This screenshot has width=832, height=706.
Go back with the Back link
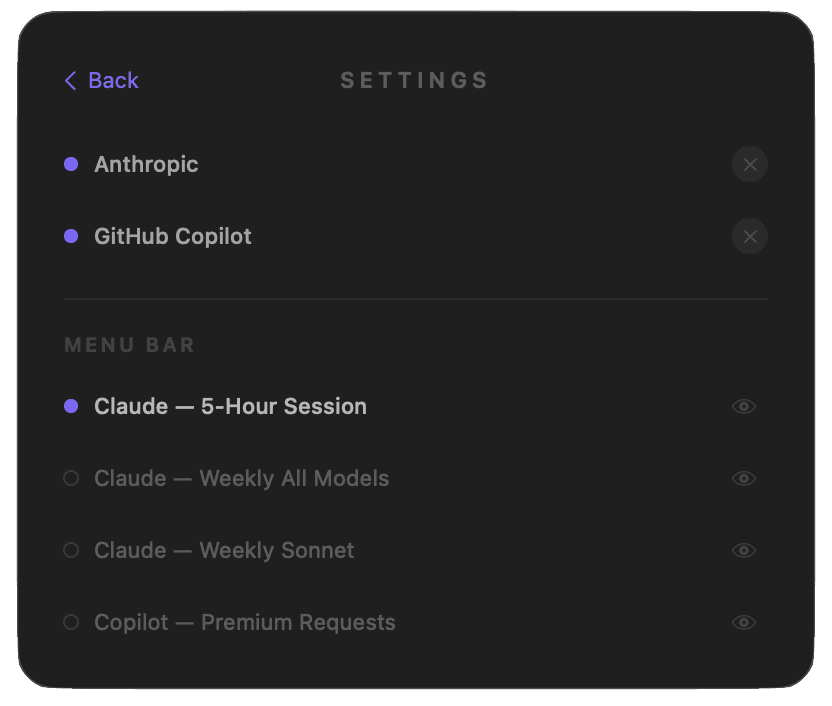113,80
